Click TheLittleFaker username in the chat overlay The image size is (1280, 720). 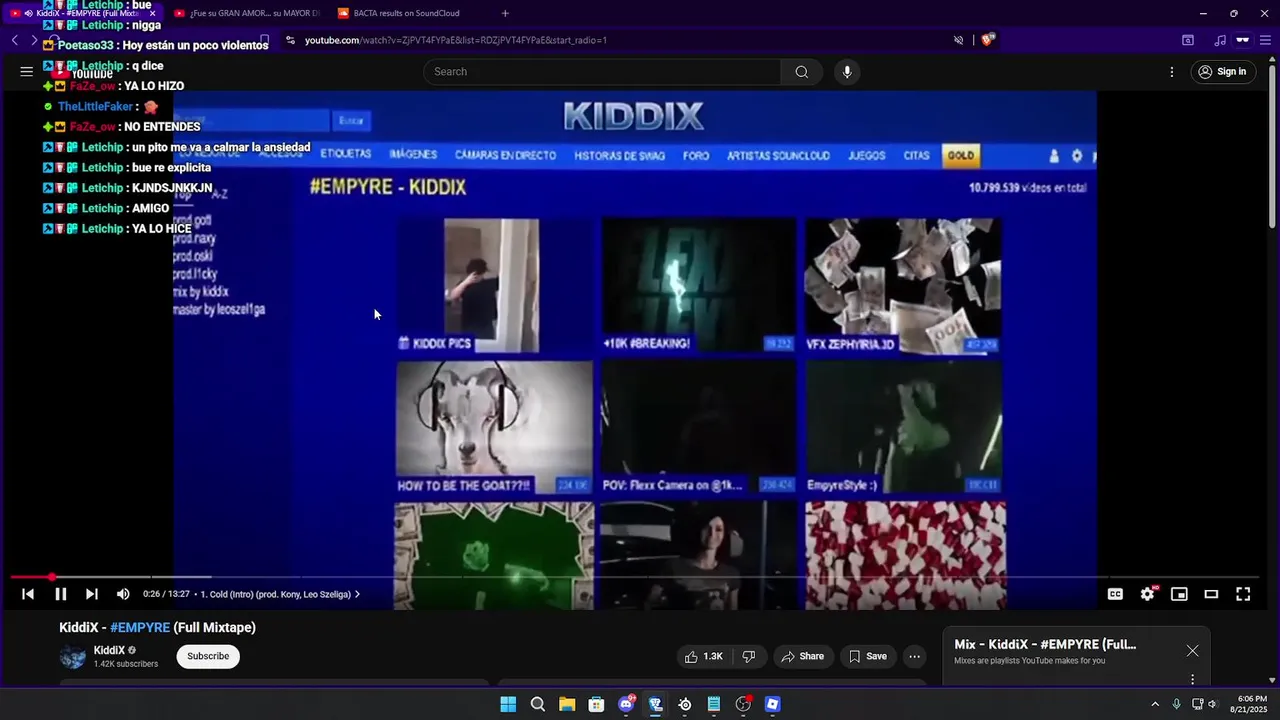pos(96,107)
